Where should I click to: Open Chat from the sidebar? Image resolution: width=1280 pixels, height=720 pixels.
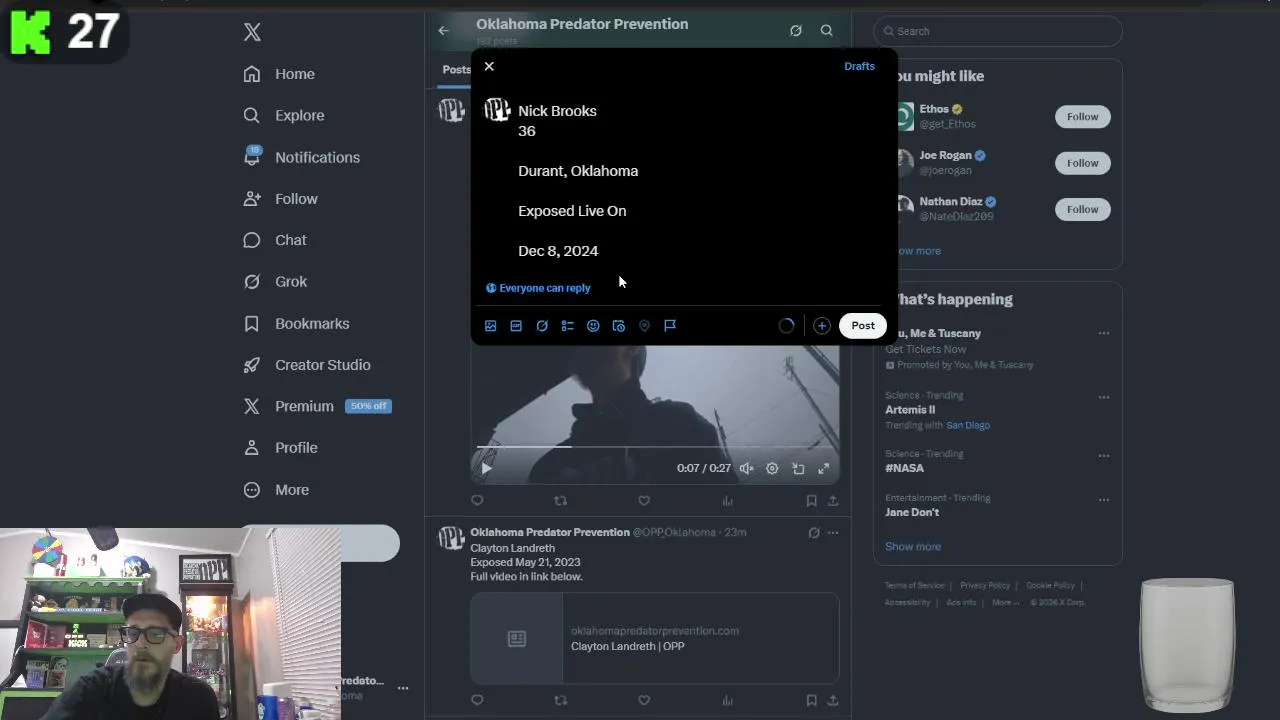point(275,240)
